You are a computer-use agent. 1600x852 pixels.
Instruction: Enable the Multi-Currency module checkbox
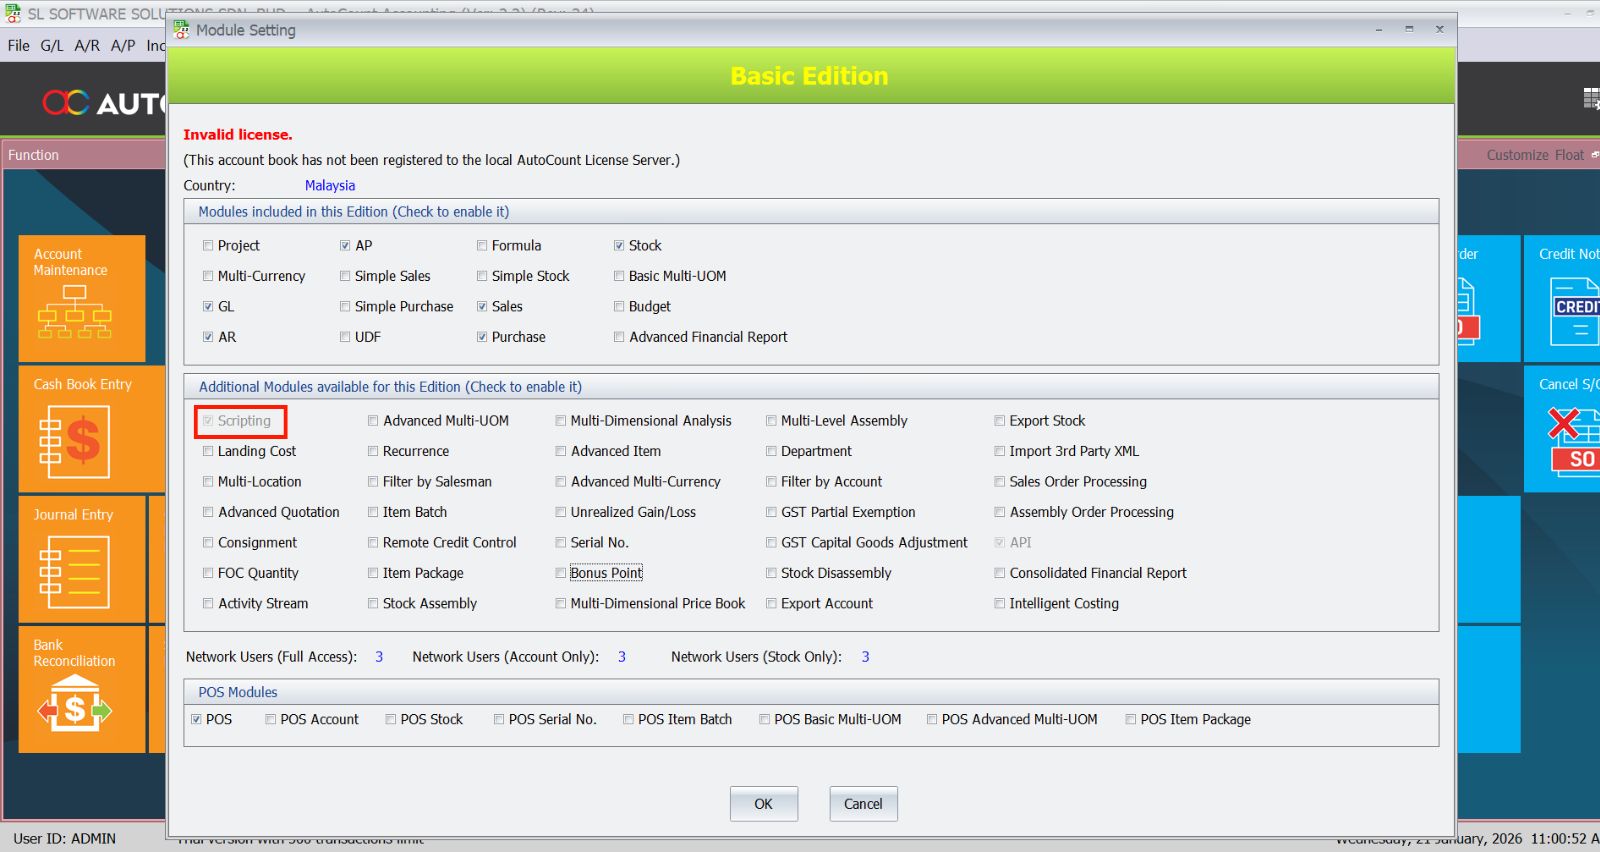(208, 276)
